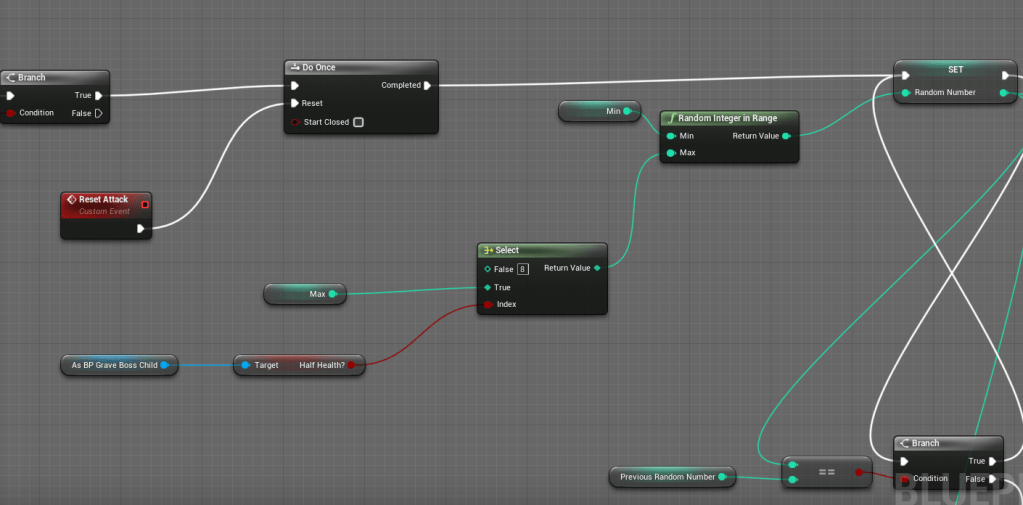Screen dimensions: 1023x505
Task: Select the Random Integer in Range node title
Action: 728,118
